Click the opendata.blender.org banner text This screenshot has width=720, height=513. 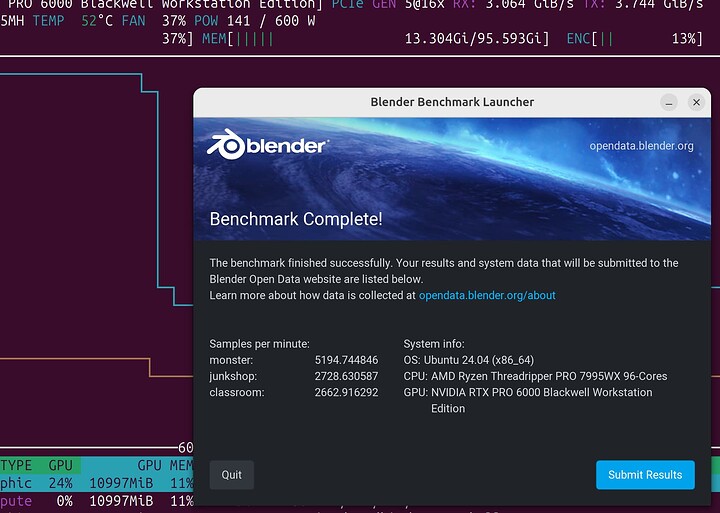(641, 146)
